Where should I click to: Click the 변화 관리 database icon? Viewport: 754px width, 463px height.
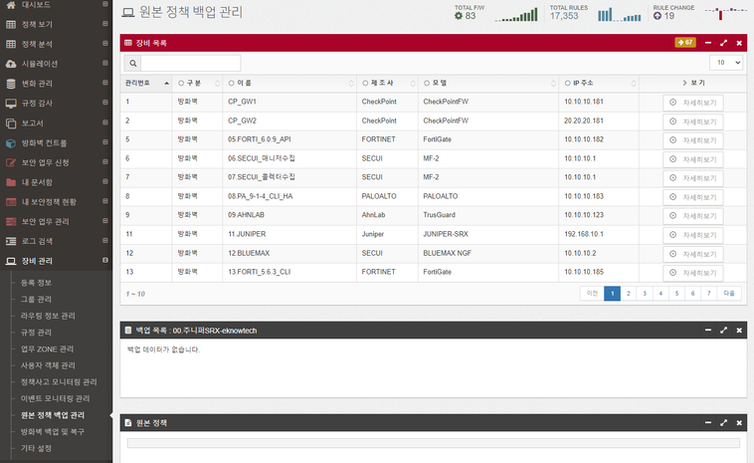(x=11, y=84)
